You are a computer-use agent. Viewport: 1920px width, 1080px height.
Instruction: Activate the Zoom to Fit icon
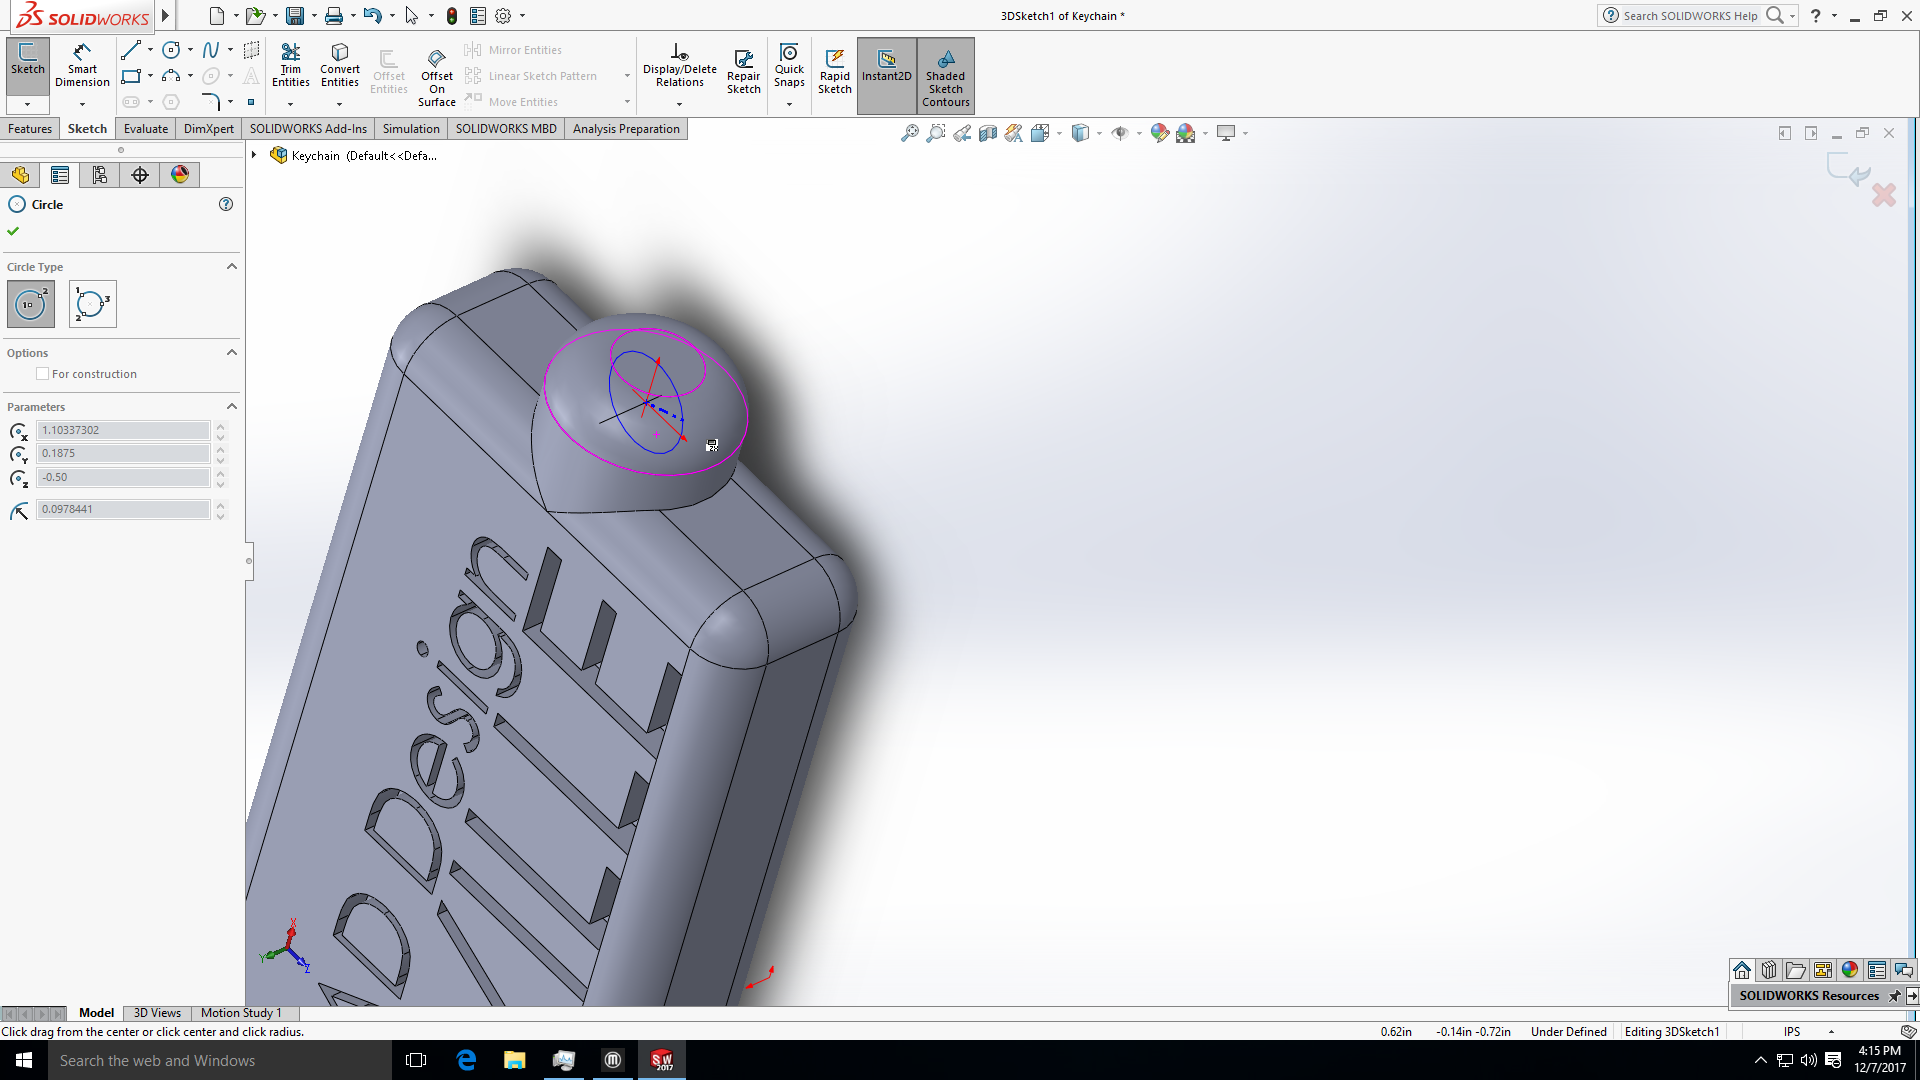908,132
